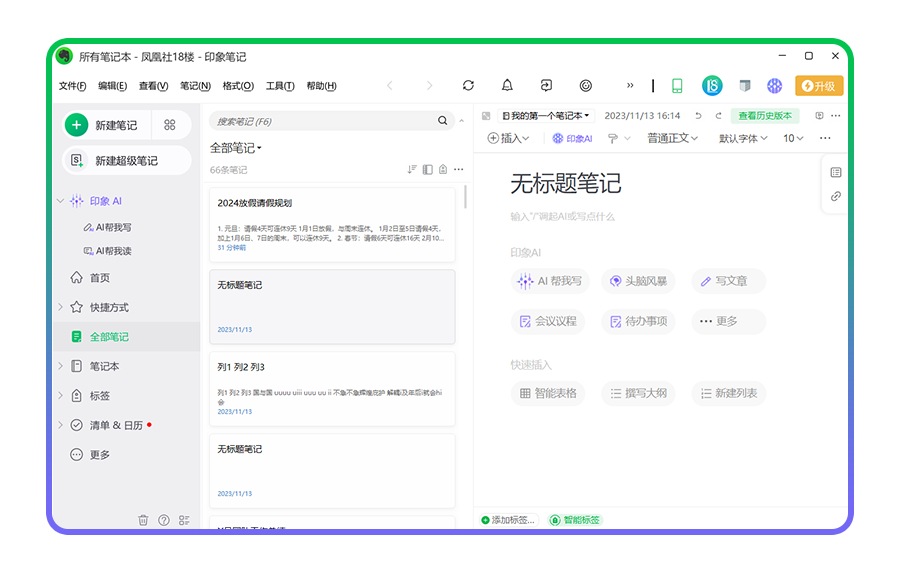Screen dimensions: 900x572
Task: Expand the 快捷方式 section
Action: coord(60,307)
